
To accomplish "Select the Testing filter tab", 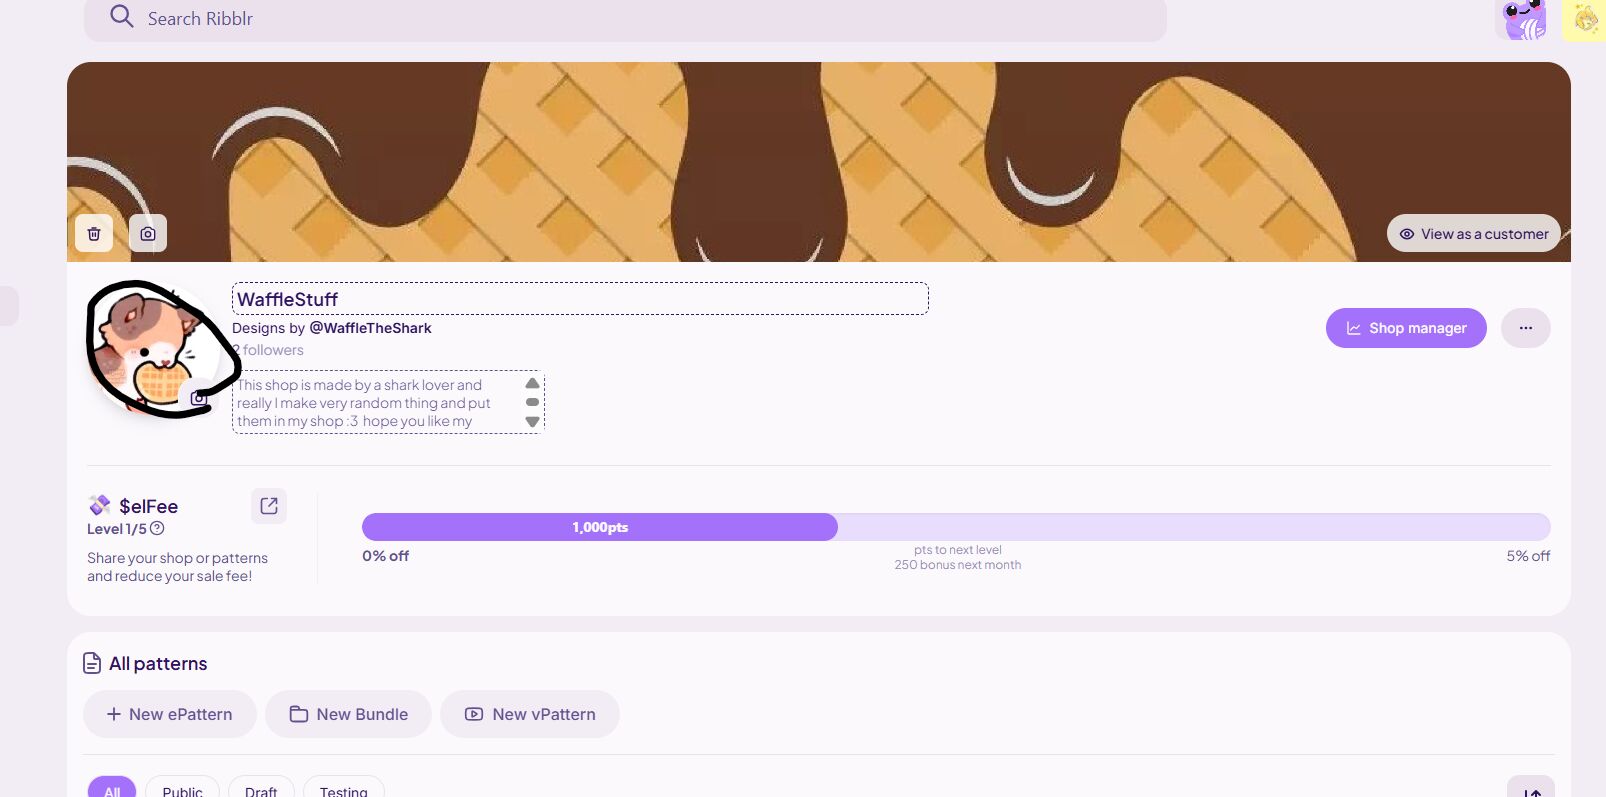I will point(343,789).
